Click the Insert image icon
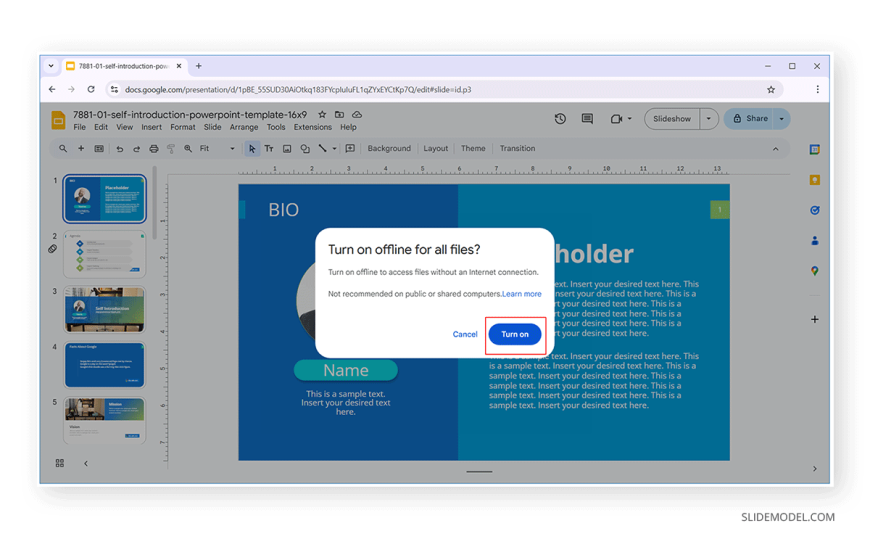The width and height of the screenshot is (870, 539). pyautogui.click(x=287, y=149)
